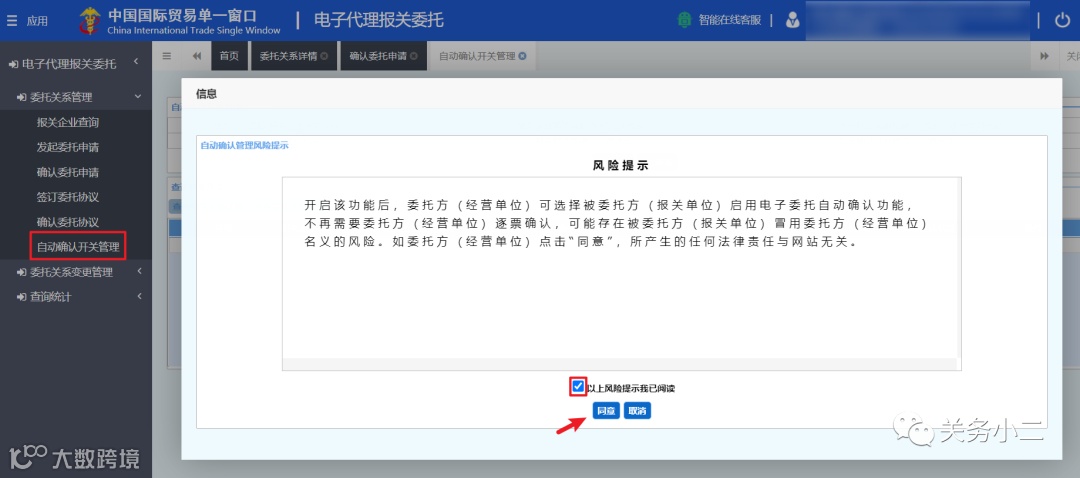The height and width of the screenshot is (478, 1080).
Task: Close the 自动确认开关管理 tab
Action: coord(522,56)
